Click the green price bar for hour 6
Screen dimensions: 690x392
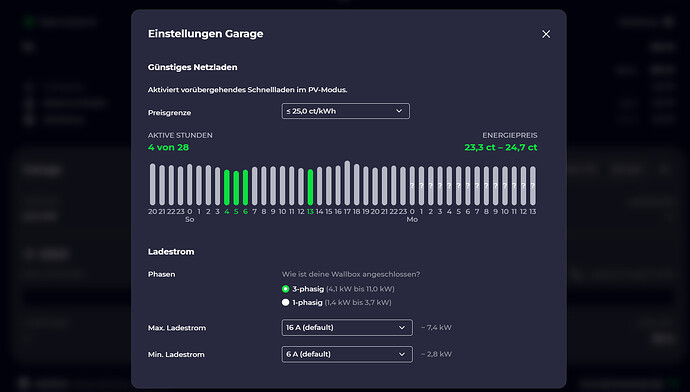(245, 187)
